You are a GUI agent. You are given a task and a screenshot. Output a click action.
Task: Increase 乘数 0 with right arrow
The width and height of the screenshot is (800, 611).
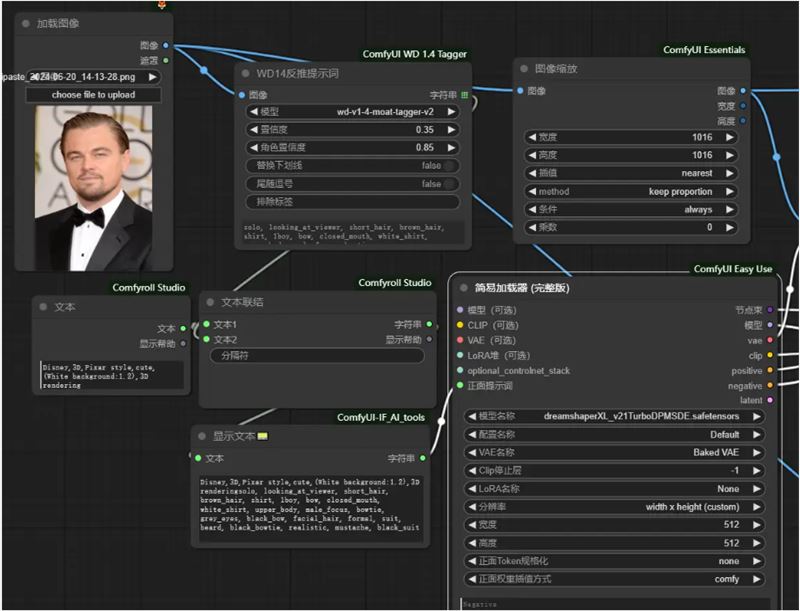click(x=730, y=227)
